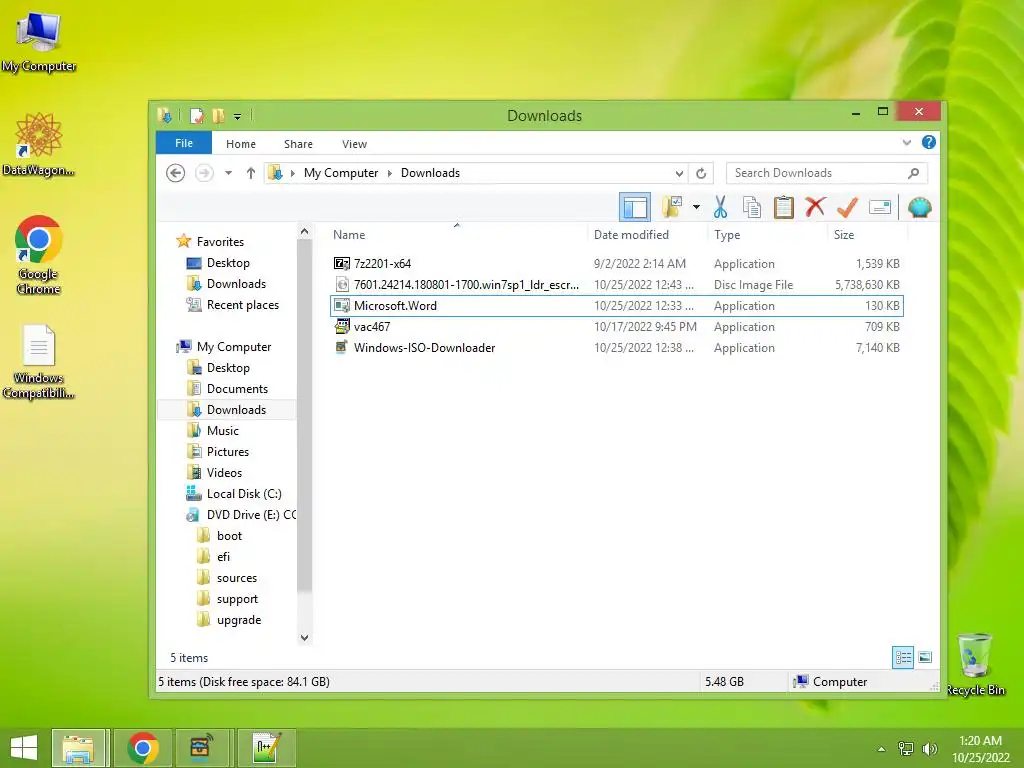
Task: Open Favorites in navigation pane
Action: [220, 242]
